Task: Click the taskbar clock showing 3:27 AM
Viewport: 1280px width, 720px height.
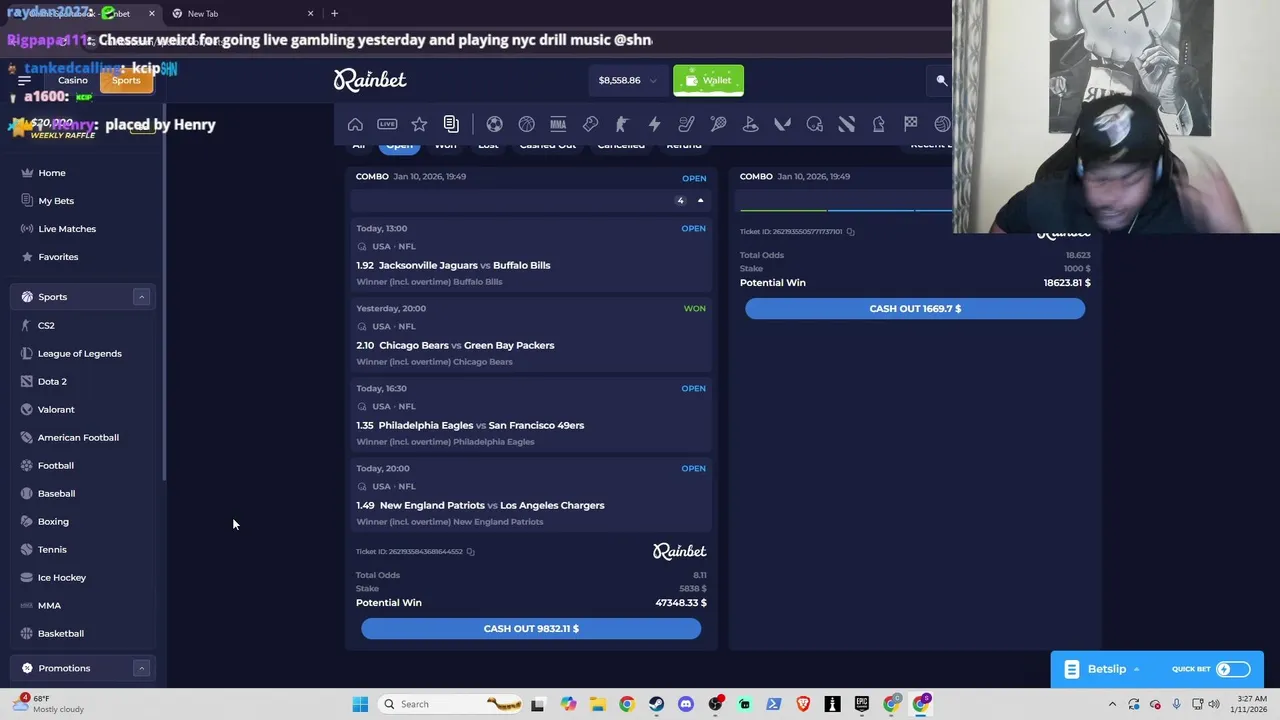Action: coord(1251,704)
